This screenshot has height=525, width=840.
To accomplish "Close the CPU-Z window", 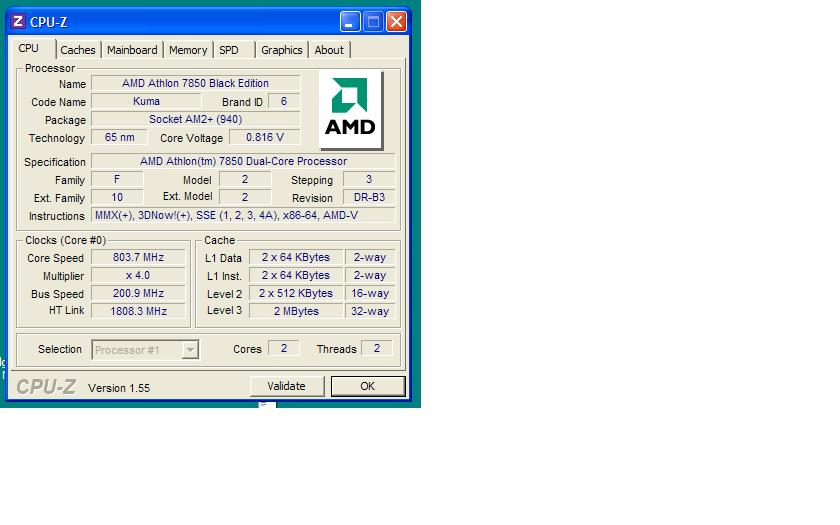I will tap(396, 22).
